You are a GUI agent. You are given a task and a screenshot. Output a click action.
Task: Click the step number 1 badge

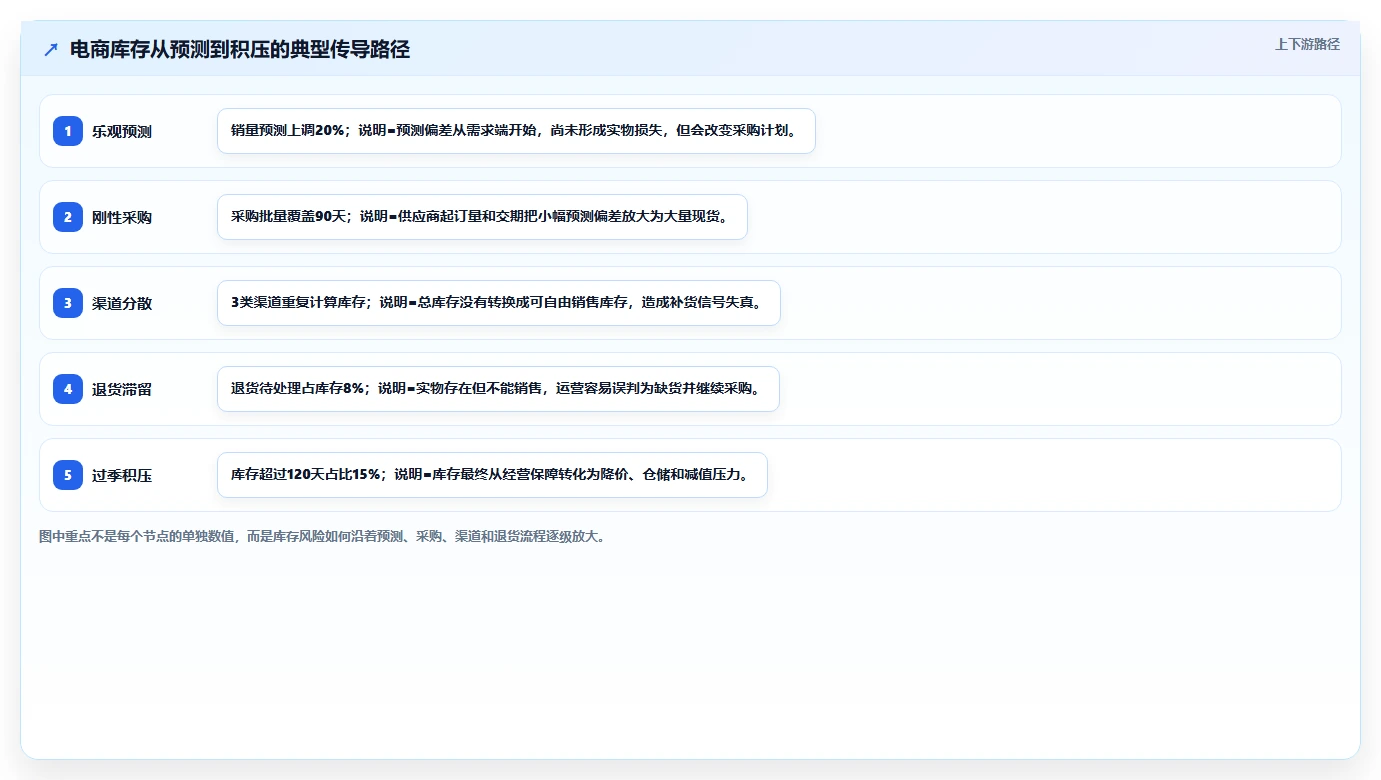point(68,131)
